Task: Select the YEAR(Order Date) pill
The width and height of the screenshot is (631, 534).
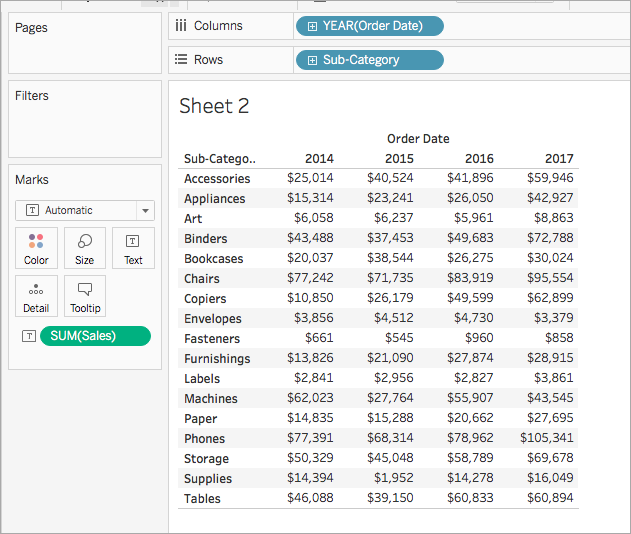Action: (x=370, y=26)
